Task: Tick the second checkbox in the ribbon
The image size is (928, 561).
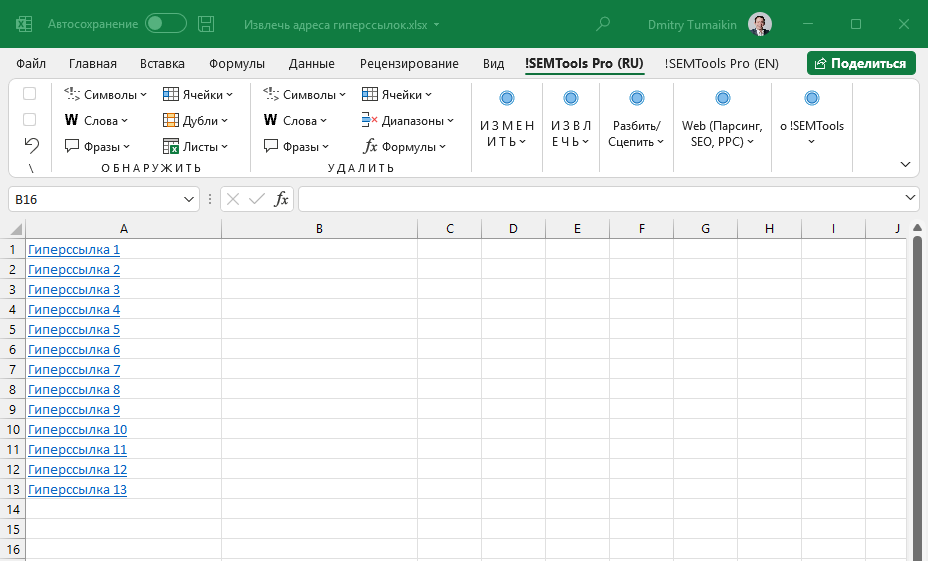Action: coord(29,120)
